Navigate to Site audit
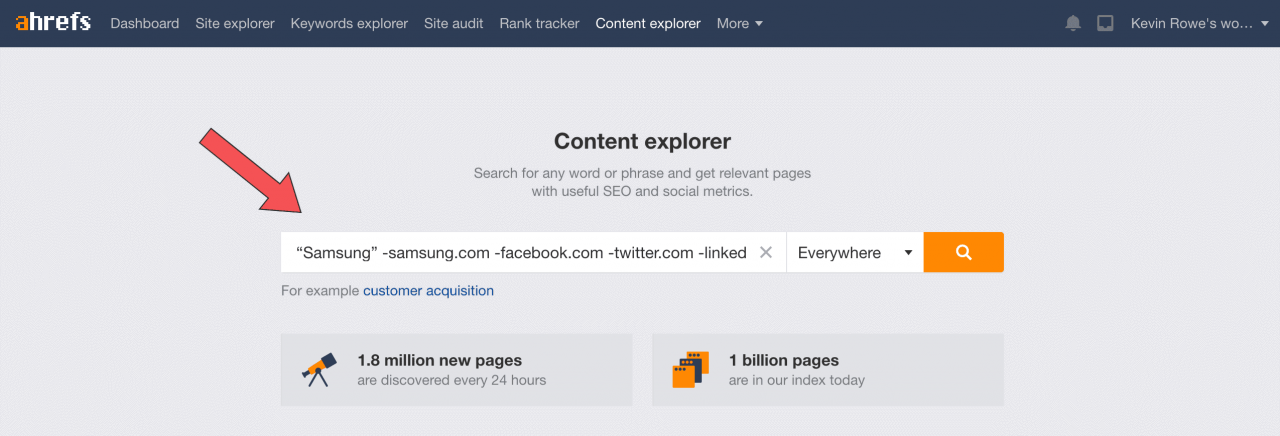The height and width of the screenshot is (436, 1280). (x=453, y=23)
